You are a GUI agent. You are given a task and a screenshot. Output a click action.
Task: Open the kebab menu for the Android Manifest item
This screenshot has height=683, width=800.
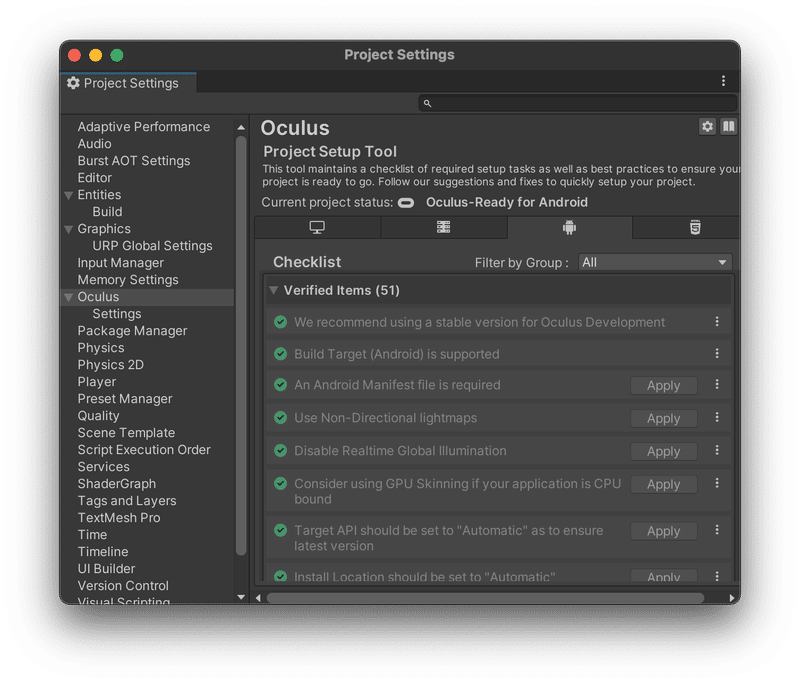point(717,385)
